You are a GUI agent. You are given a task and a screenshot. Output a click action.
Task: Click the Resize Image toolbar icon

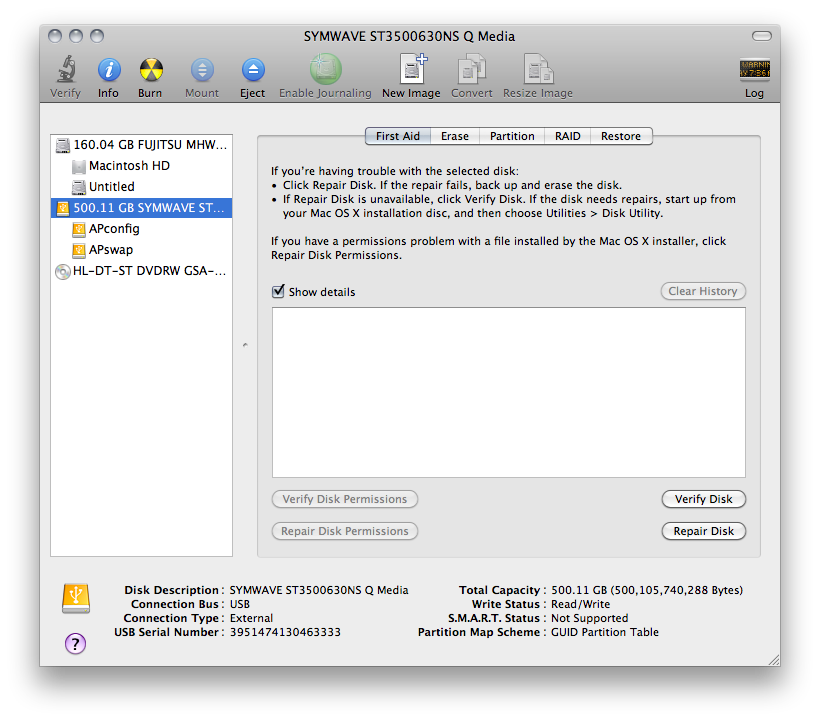(538, 68)
